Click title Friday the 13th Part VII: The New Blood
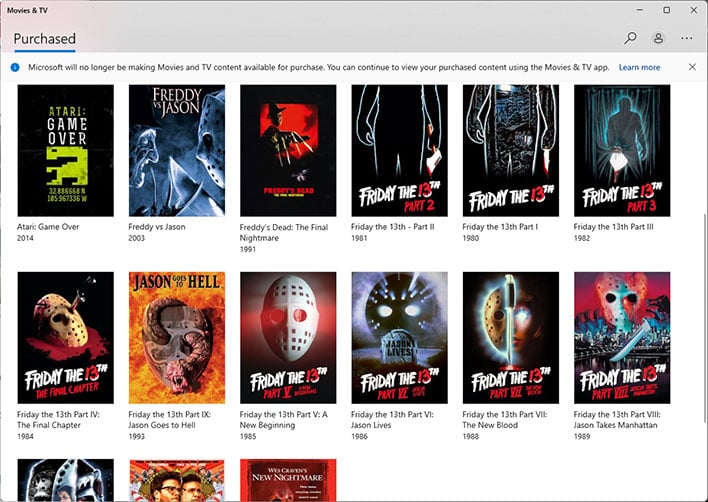 504,419
